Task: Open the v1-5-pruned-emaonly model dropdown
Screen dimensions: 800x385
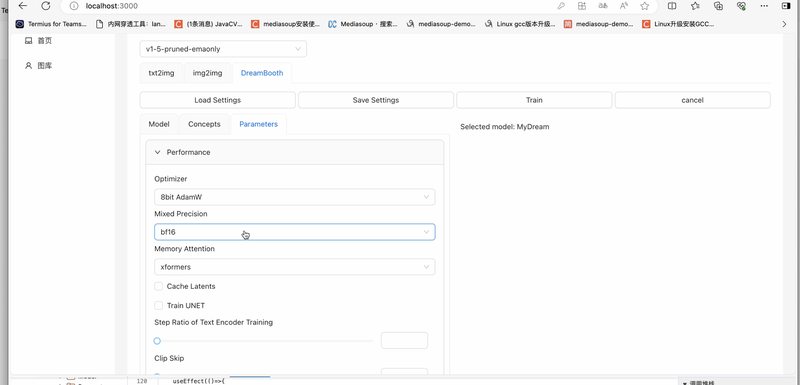Action: coord(223,49)
